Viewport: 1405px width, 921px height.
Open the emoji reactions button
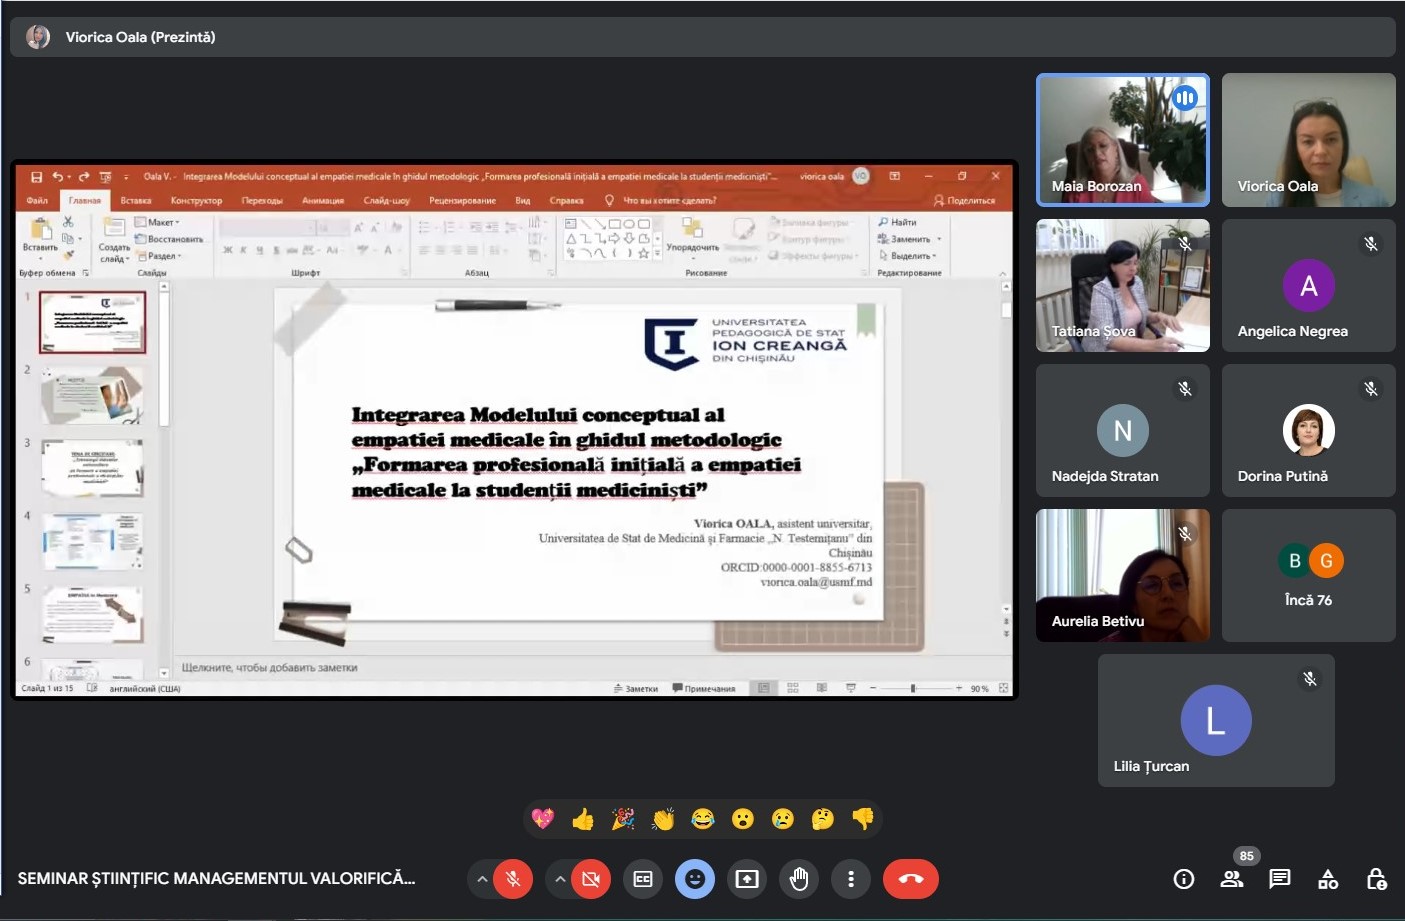(695, 879)
